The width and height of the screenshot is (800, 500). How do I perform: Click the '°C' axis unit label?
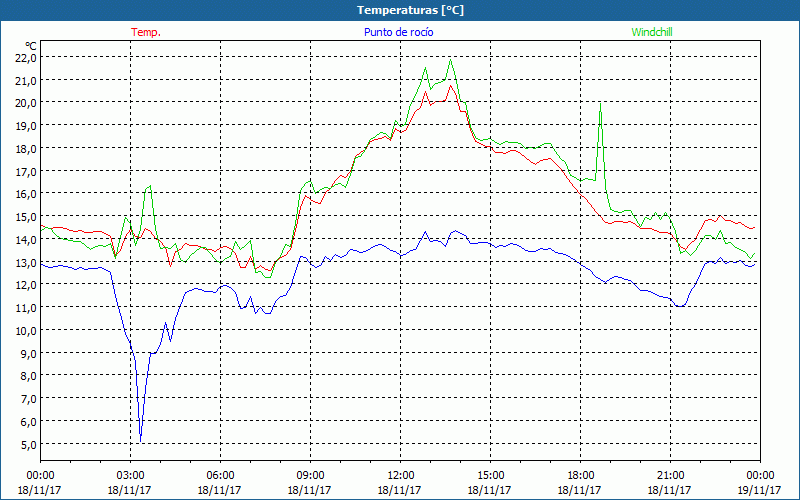pos(31,46)
